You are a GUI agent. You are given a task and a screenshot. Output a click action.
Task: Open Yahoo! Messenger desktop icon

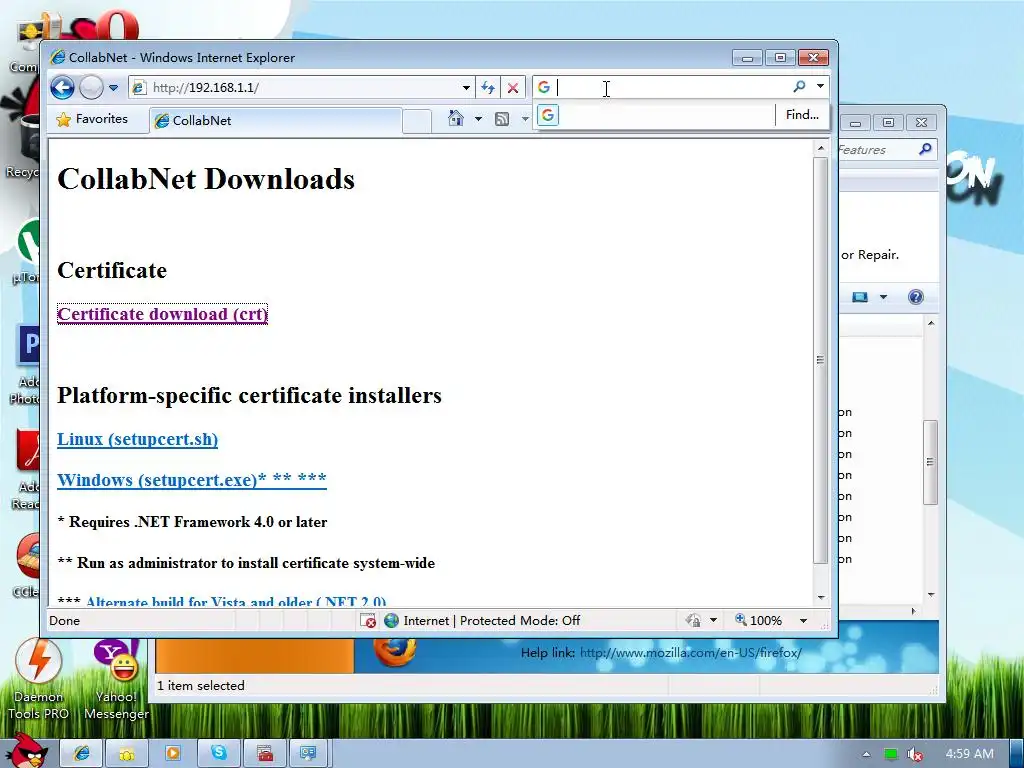tap(116, 680)
